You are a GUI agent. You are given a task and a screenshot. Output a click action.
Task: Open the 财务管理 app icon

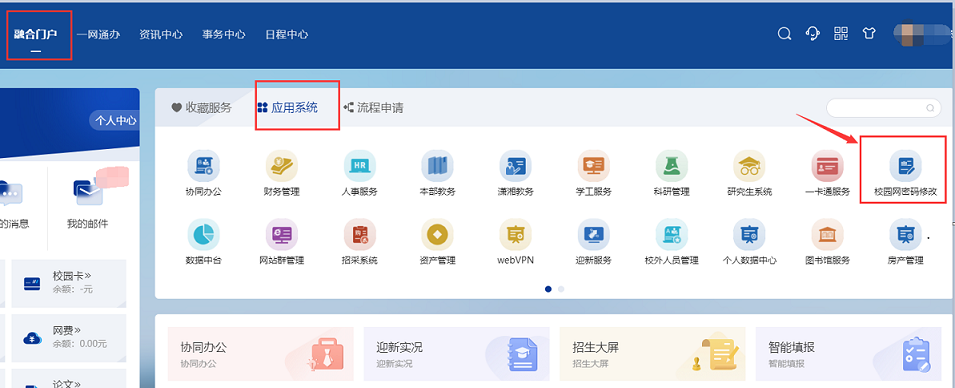click(x=281, y=165)
